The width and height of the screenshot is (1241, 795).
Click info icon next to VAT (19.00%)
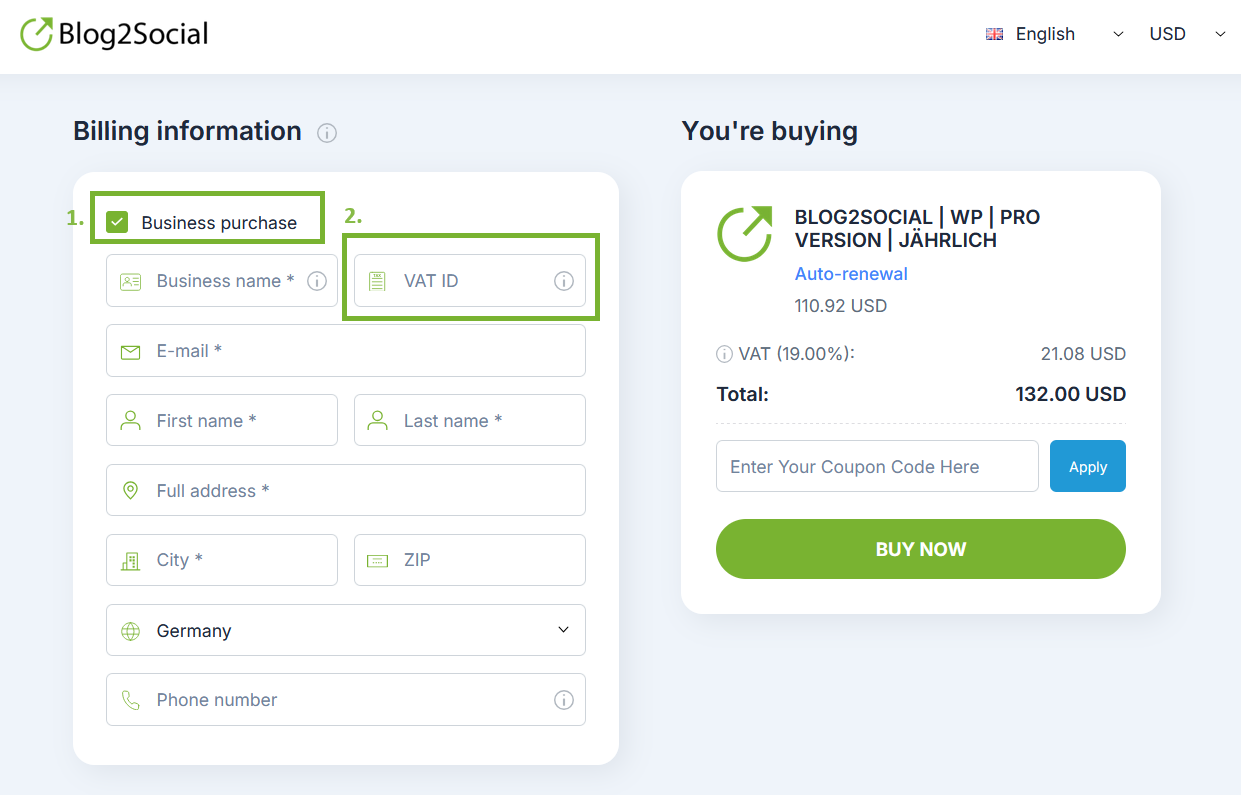click(725, 354)
